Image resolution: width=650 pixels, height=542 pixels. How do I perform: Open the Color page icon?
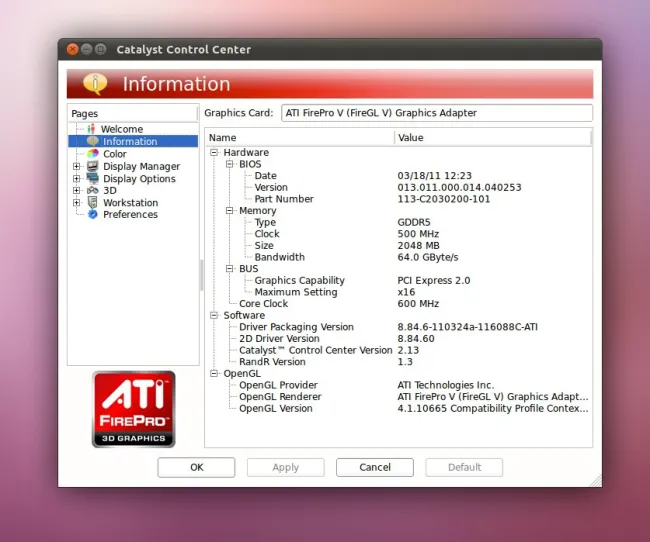click(x=93, y=154)
